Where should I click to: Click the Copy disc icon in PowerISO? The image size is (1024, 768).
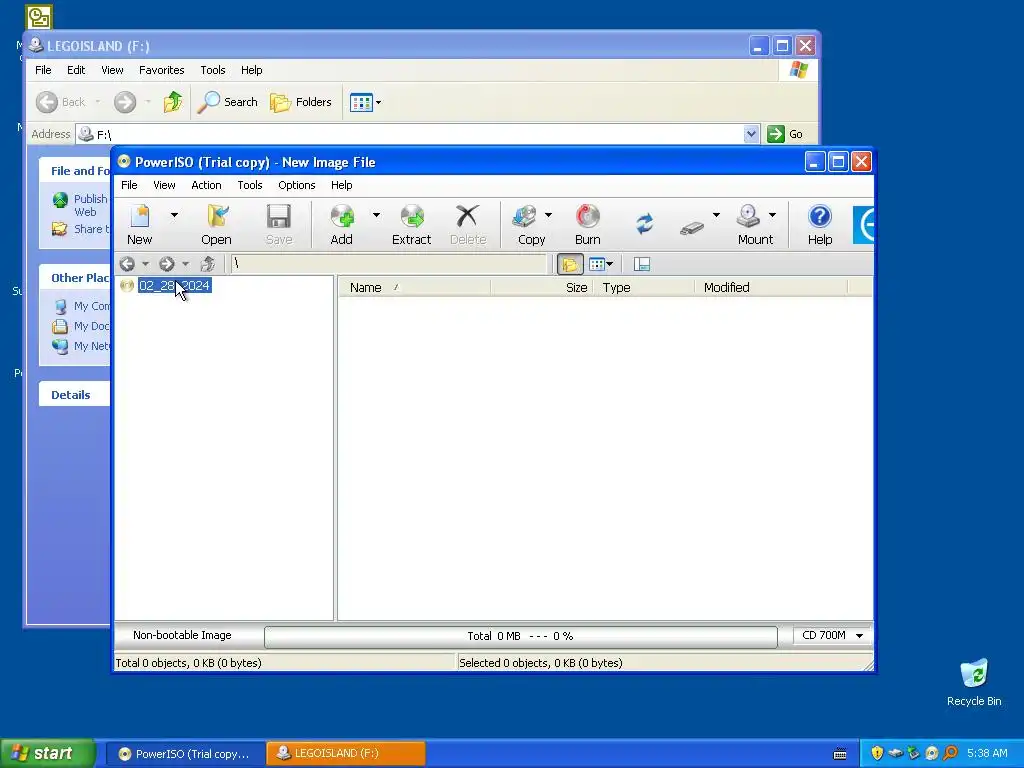[x=531, y=224]
